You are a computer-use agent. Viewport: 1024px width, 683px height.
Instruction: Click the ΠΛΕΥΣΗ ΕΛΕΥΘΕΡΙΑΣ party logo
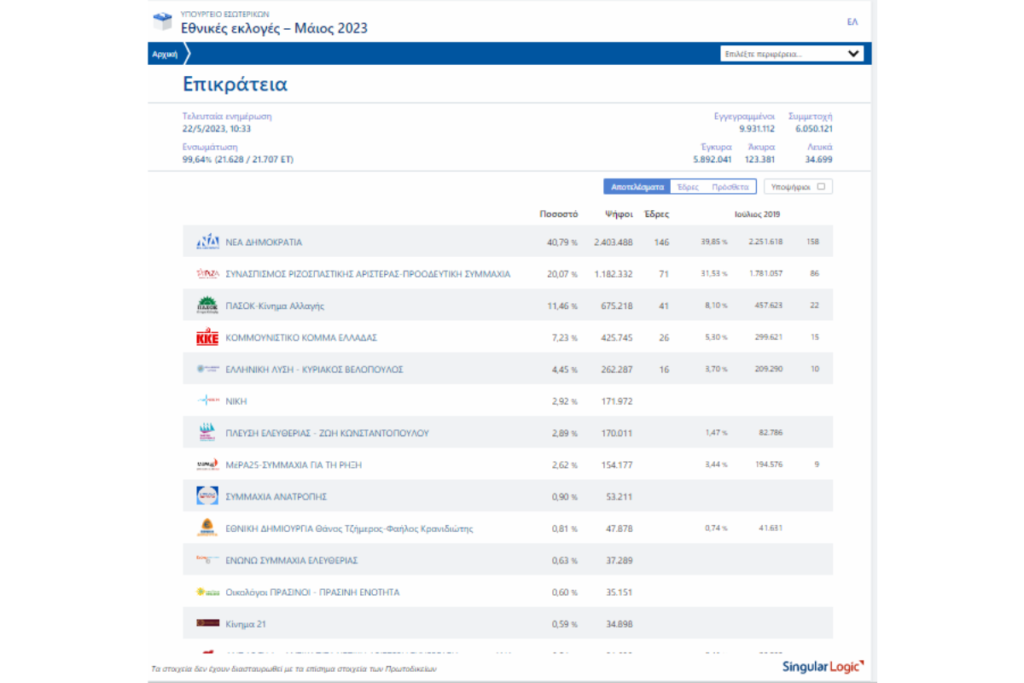(x=207, y=433)
